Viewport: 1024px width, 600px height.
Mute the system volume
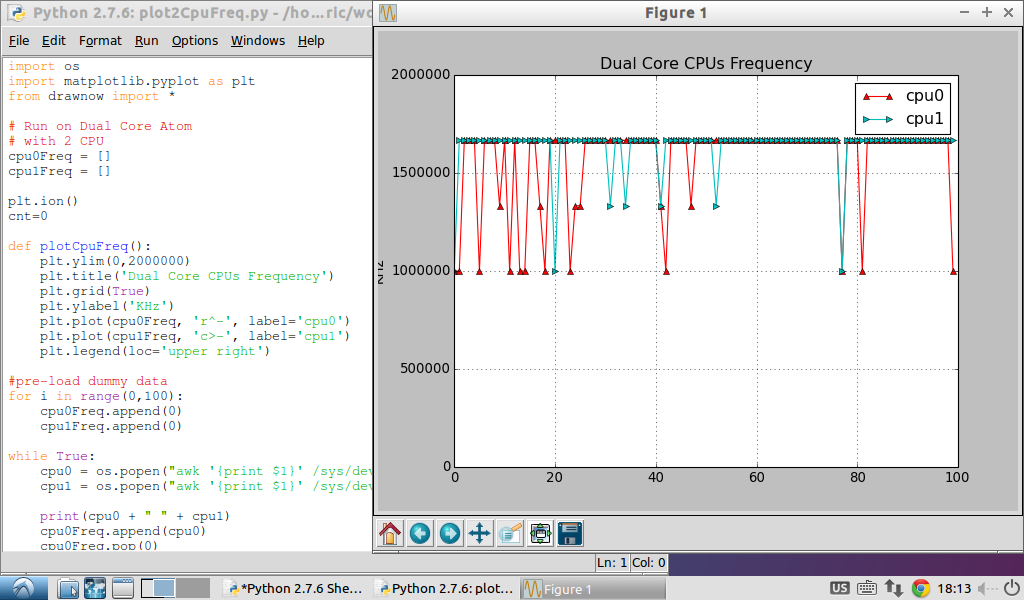985,588
